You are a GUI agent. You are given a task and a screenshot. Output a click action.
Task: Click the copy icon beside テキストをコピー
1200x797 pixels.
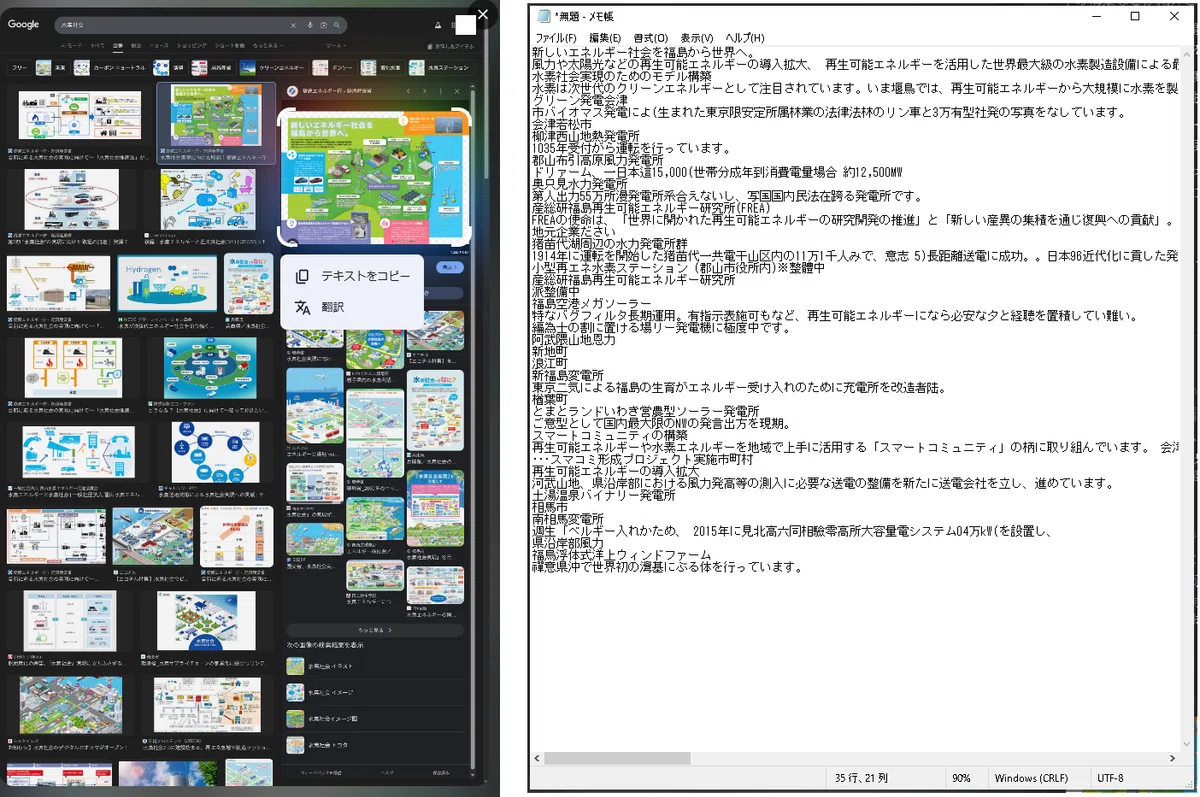(x=302, y=276)
